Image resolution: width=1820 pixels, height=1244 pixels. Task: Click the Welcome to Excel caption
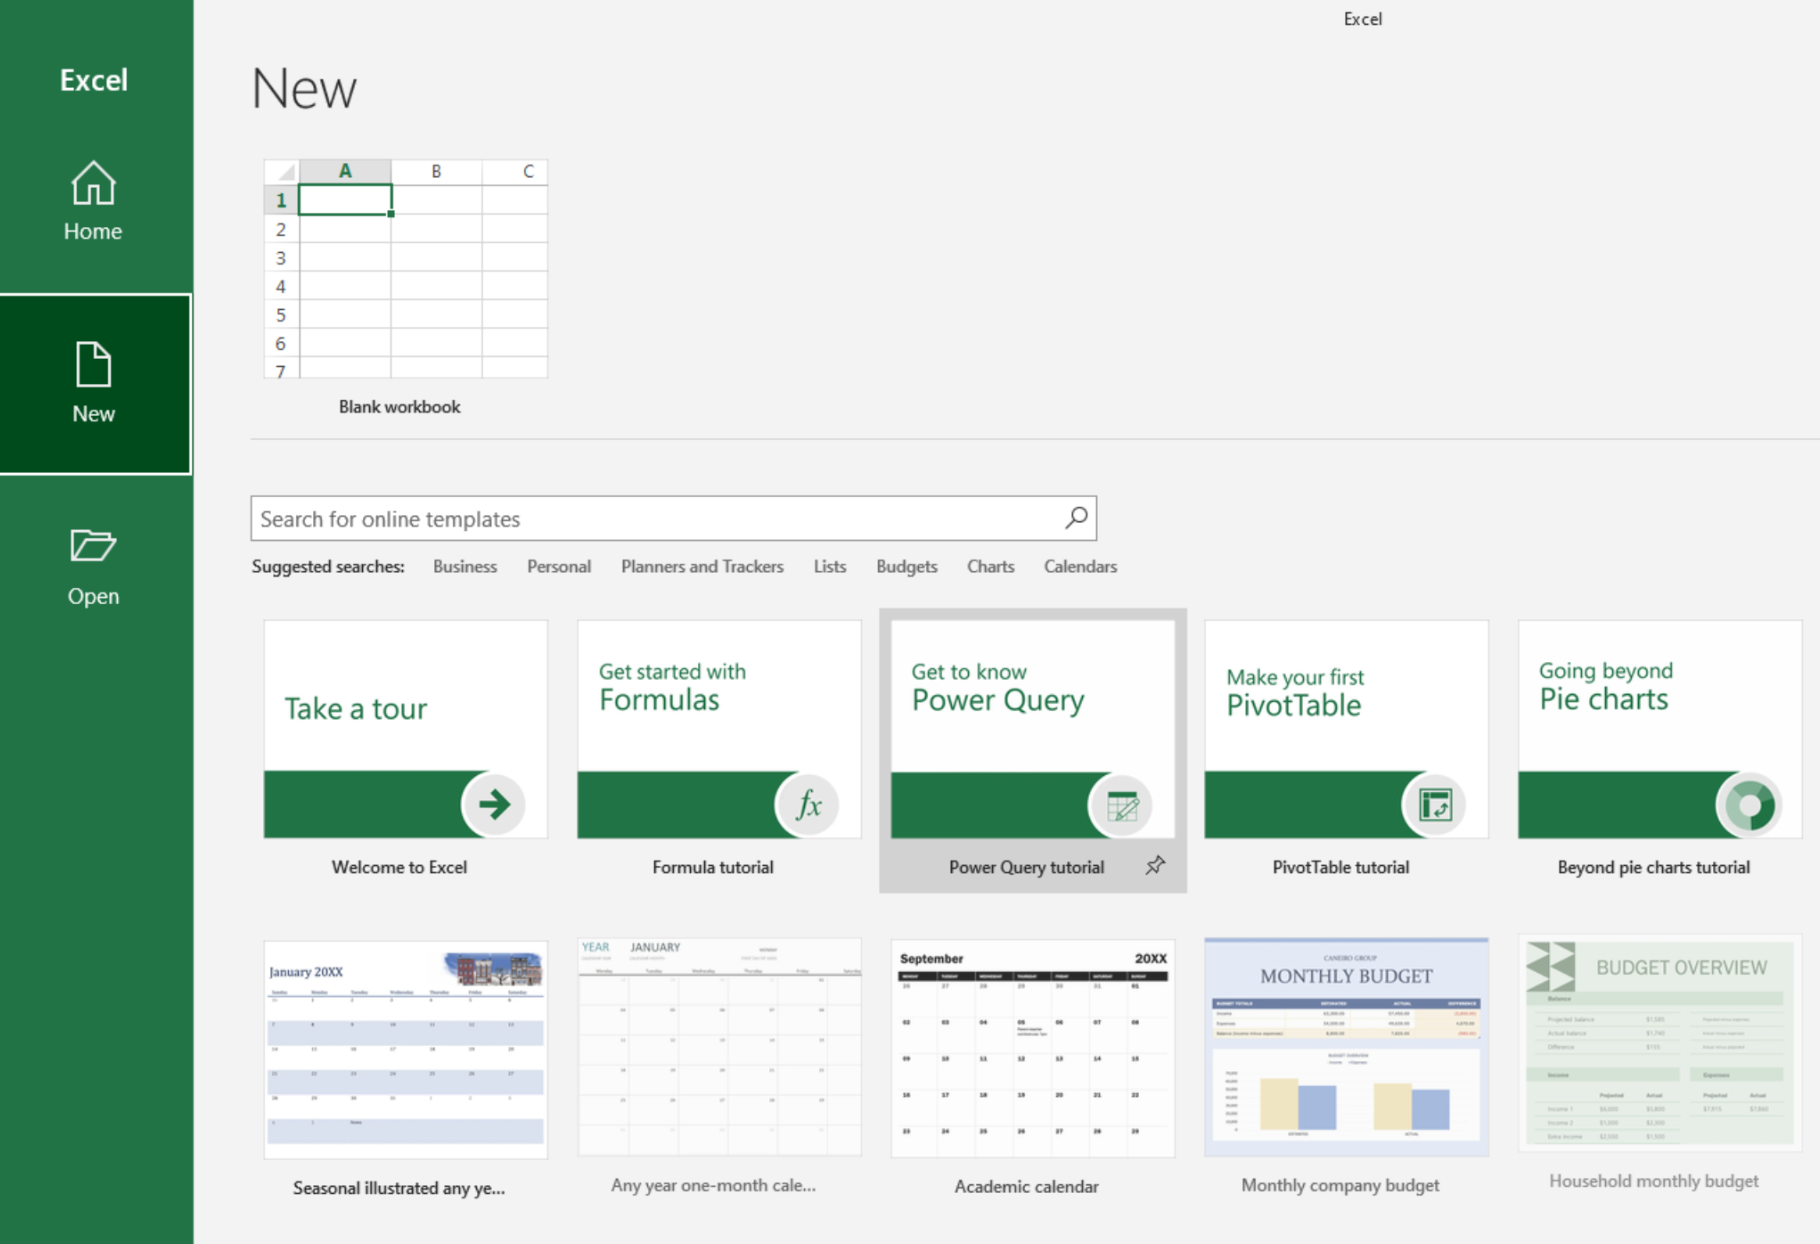point(399,867)
